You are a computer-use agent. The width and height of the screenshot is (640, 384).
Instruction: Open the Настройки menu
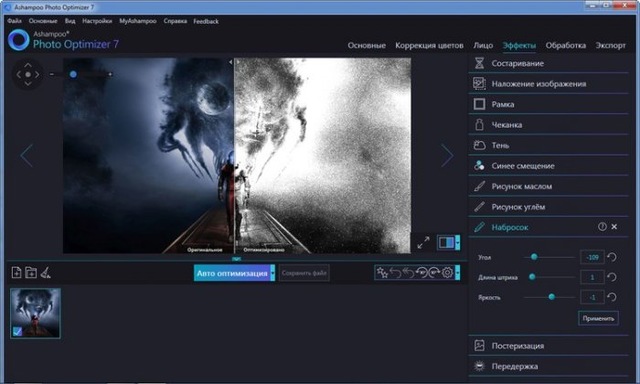[97, 21]
